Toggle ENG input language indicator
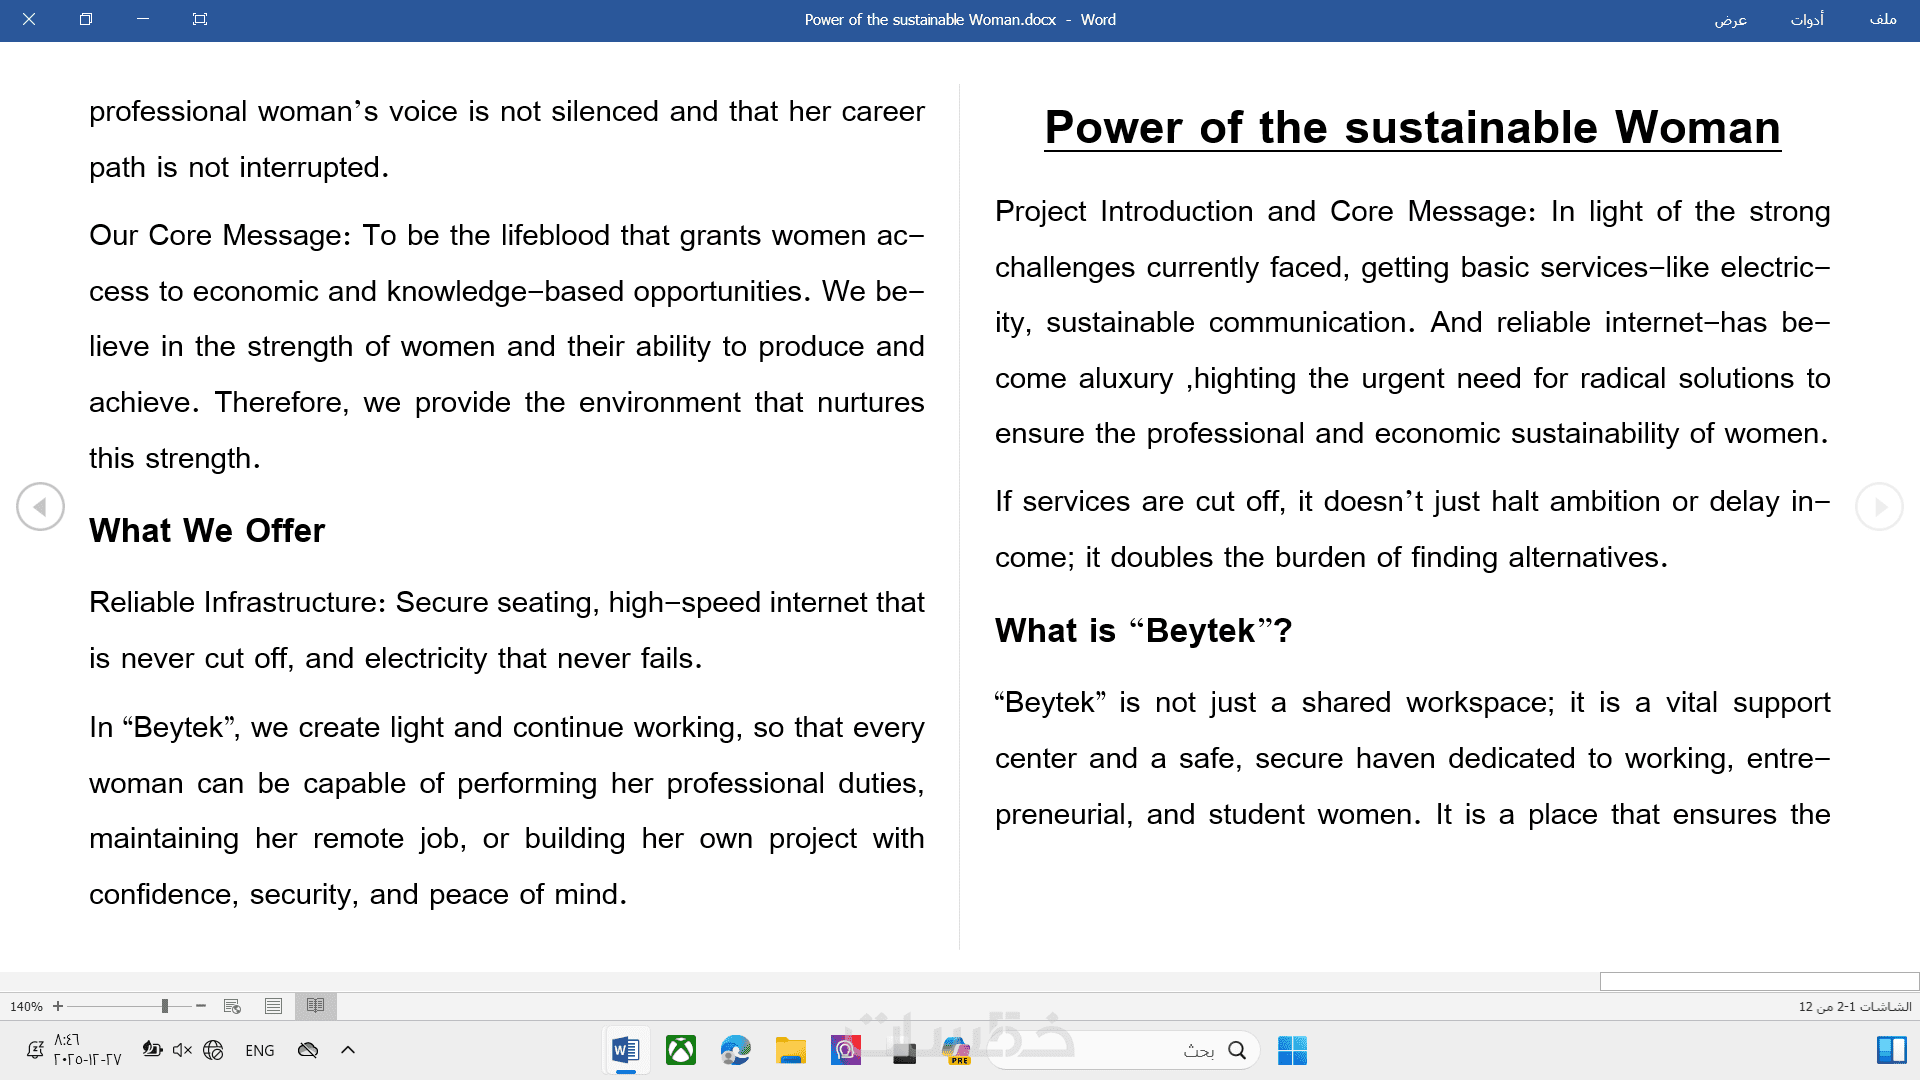1920x1080 pixels. pyautogui.click(x=259, y=1050)
